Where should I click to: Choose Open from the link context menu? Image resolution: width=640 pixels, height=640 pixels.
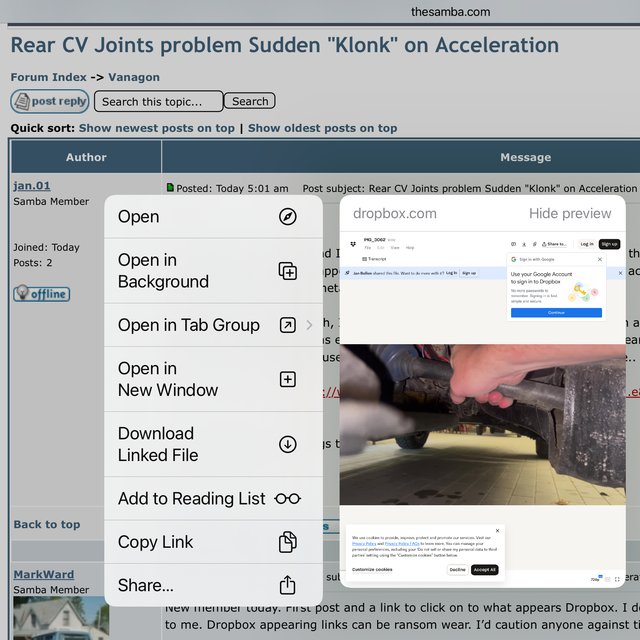[213, 217]
